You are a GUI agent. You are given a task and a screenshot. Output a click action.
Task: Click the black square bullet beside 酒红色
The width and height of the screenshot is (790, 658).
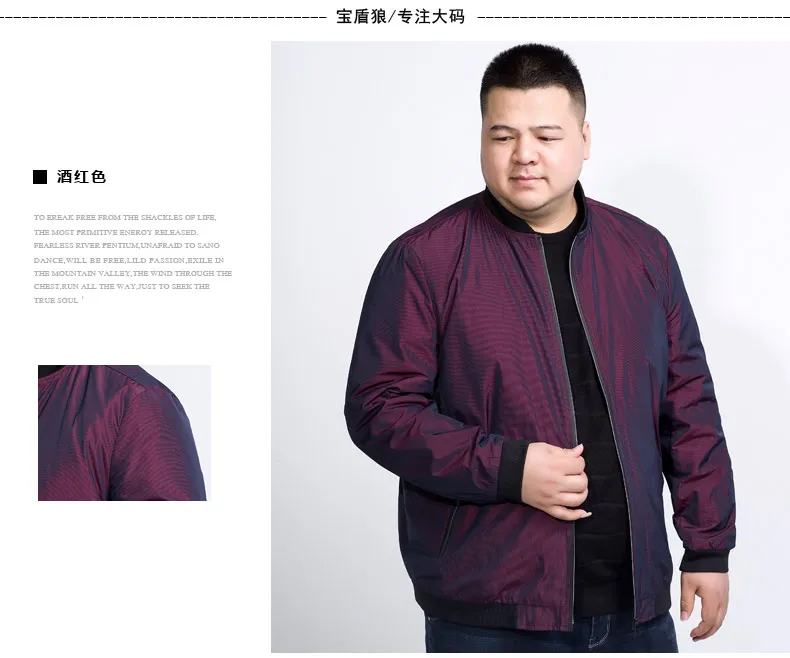40,177
